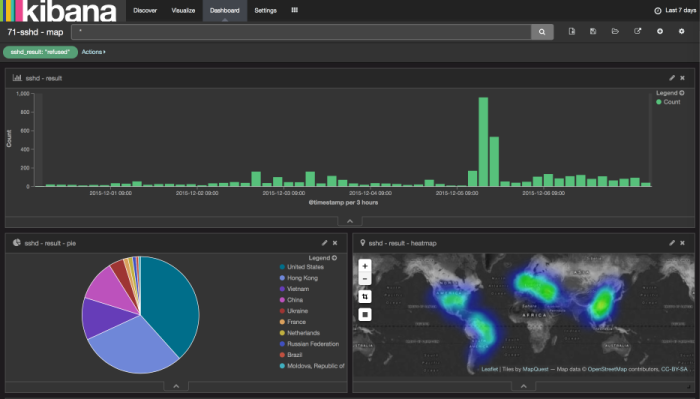The image size is (700, 399).
Task: Remove the sshd - result - heatmap panel
Action: (x=682, y=243)
